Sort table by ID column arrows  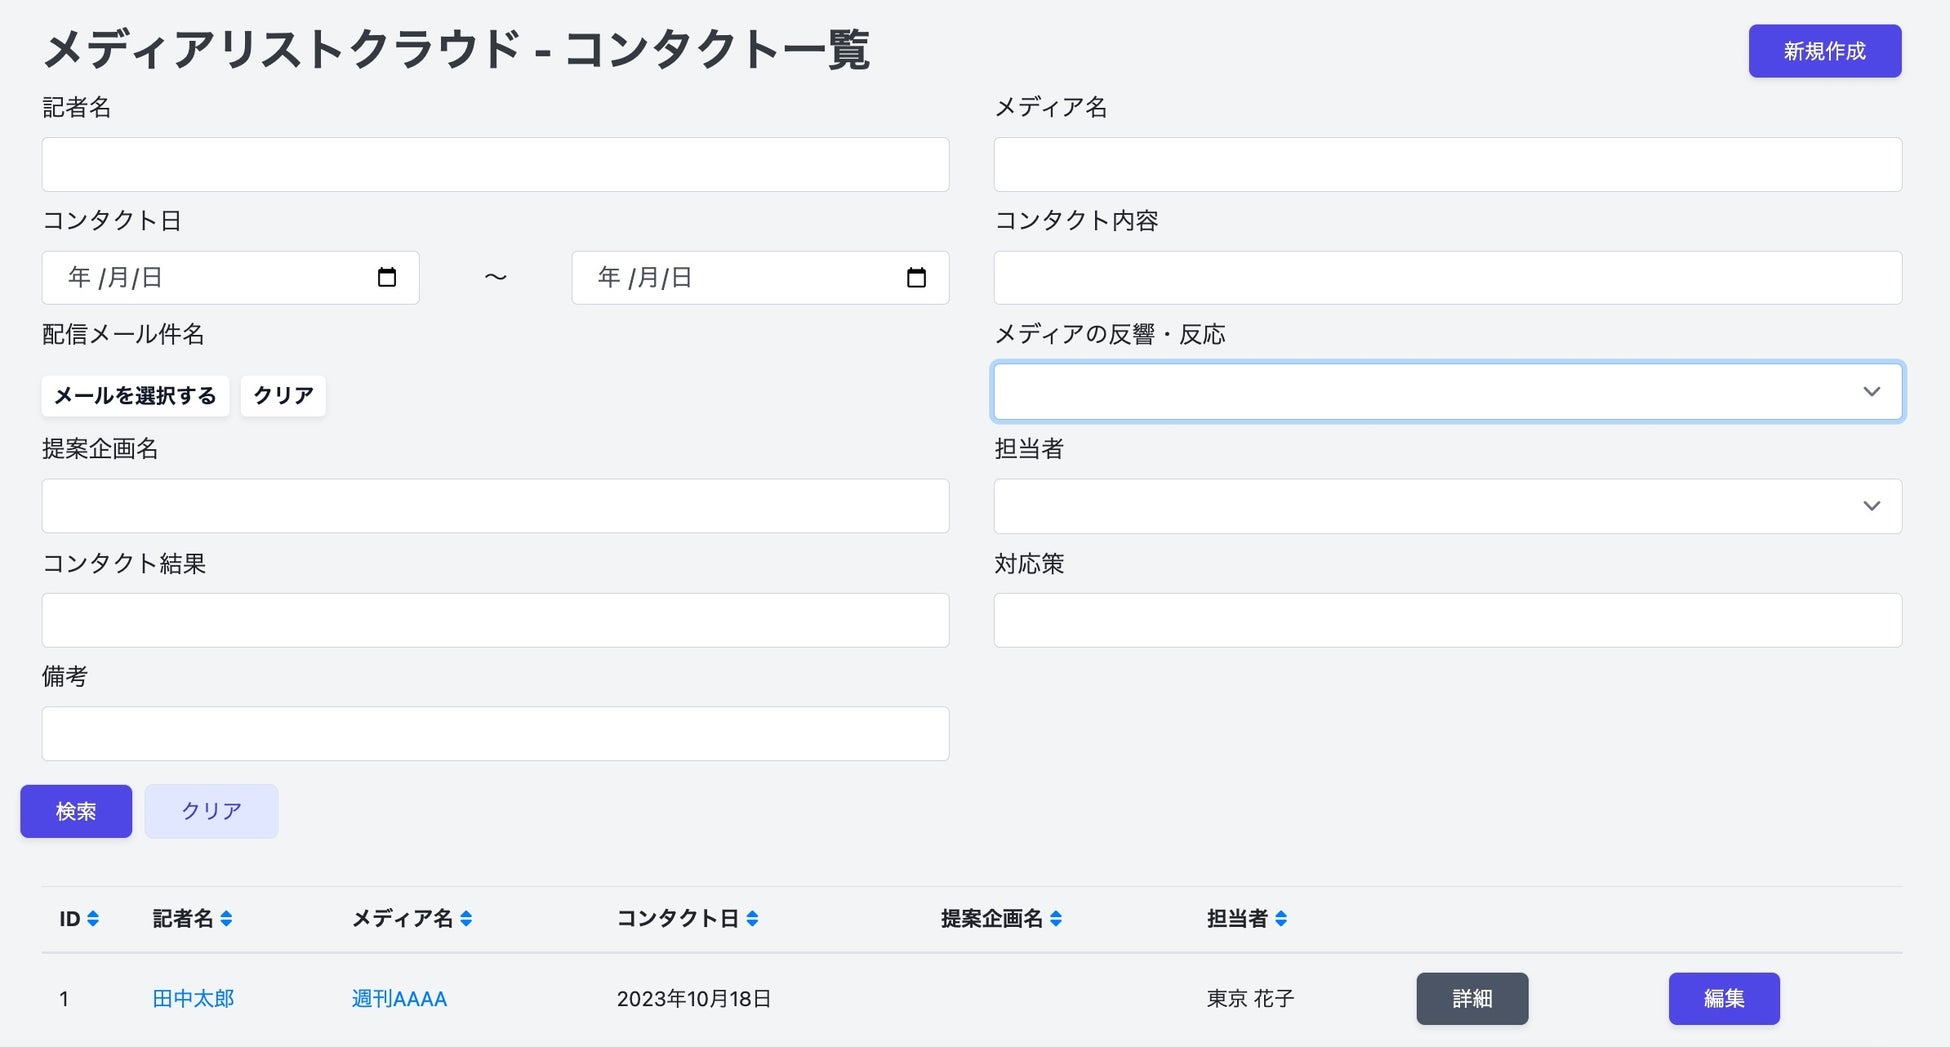93,918
